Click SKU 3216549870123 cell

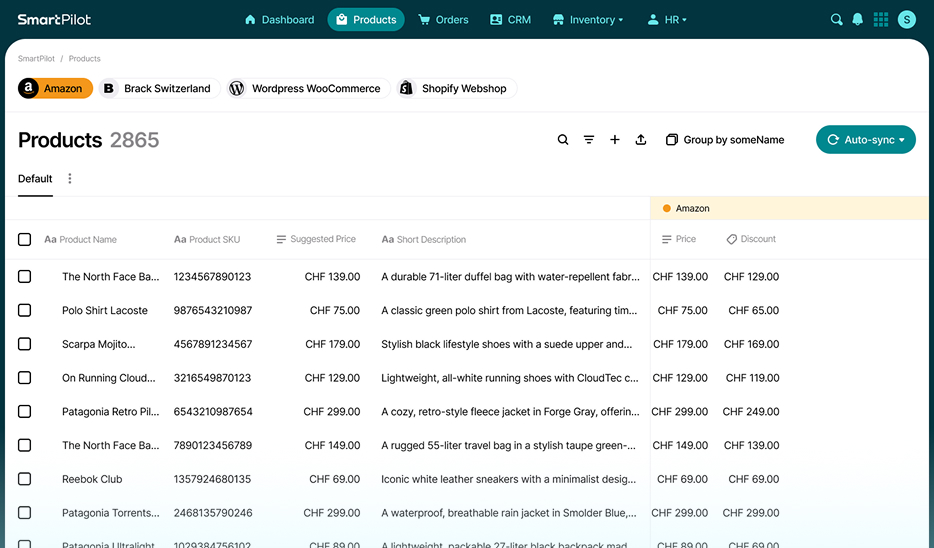tap(212, 378)
